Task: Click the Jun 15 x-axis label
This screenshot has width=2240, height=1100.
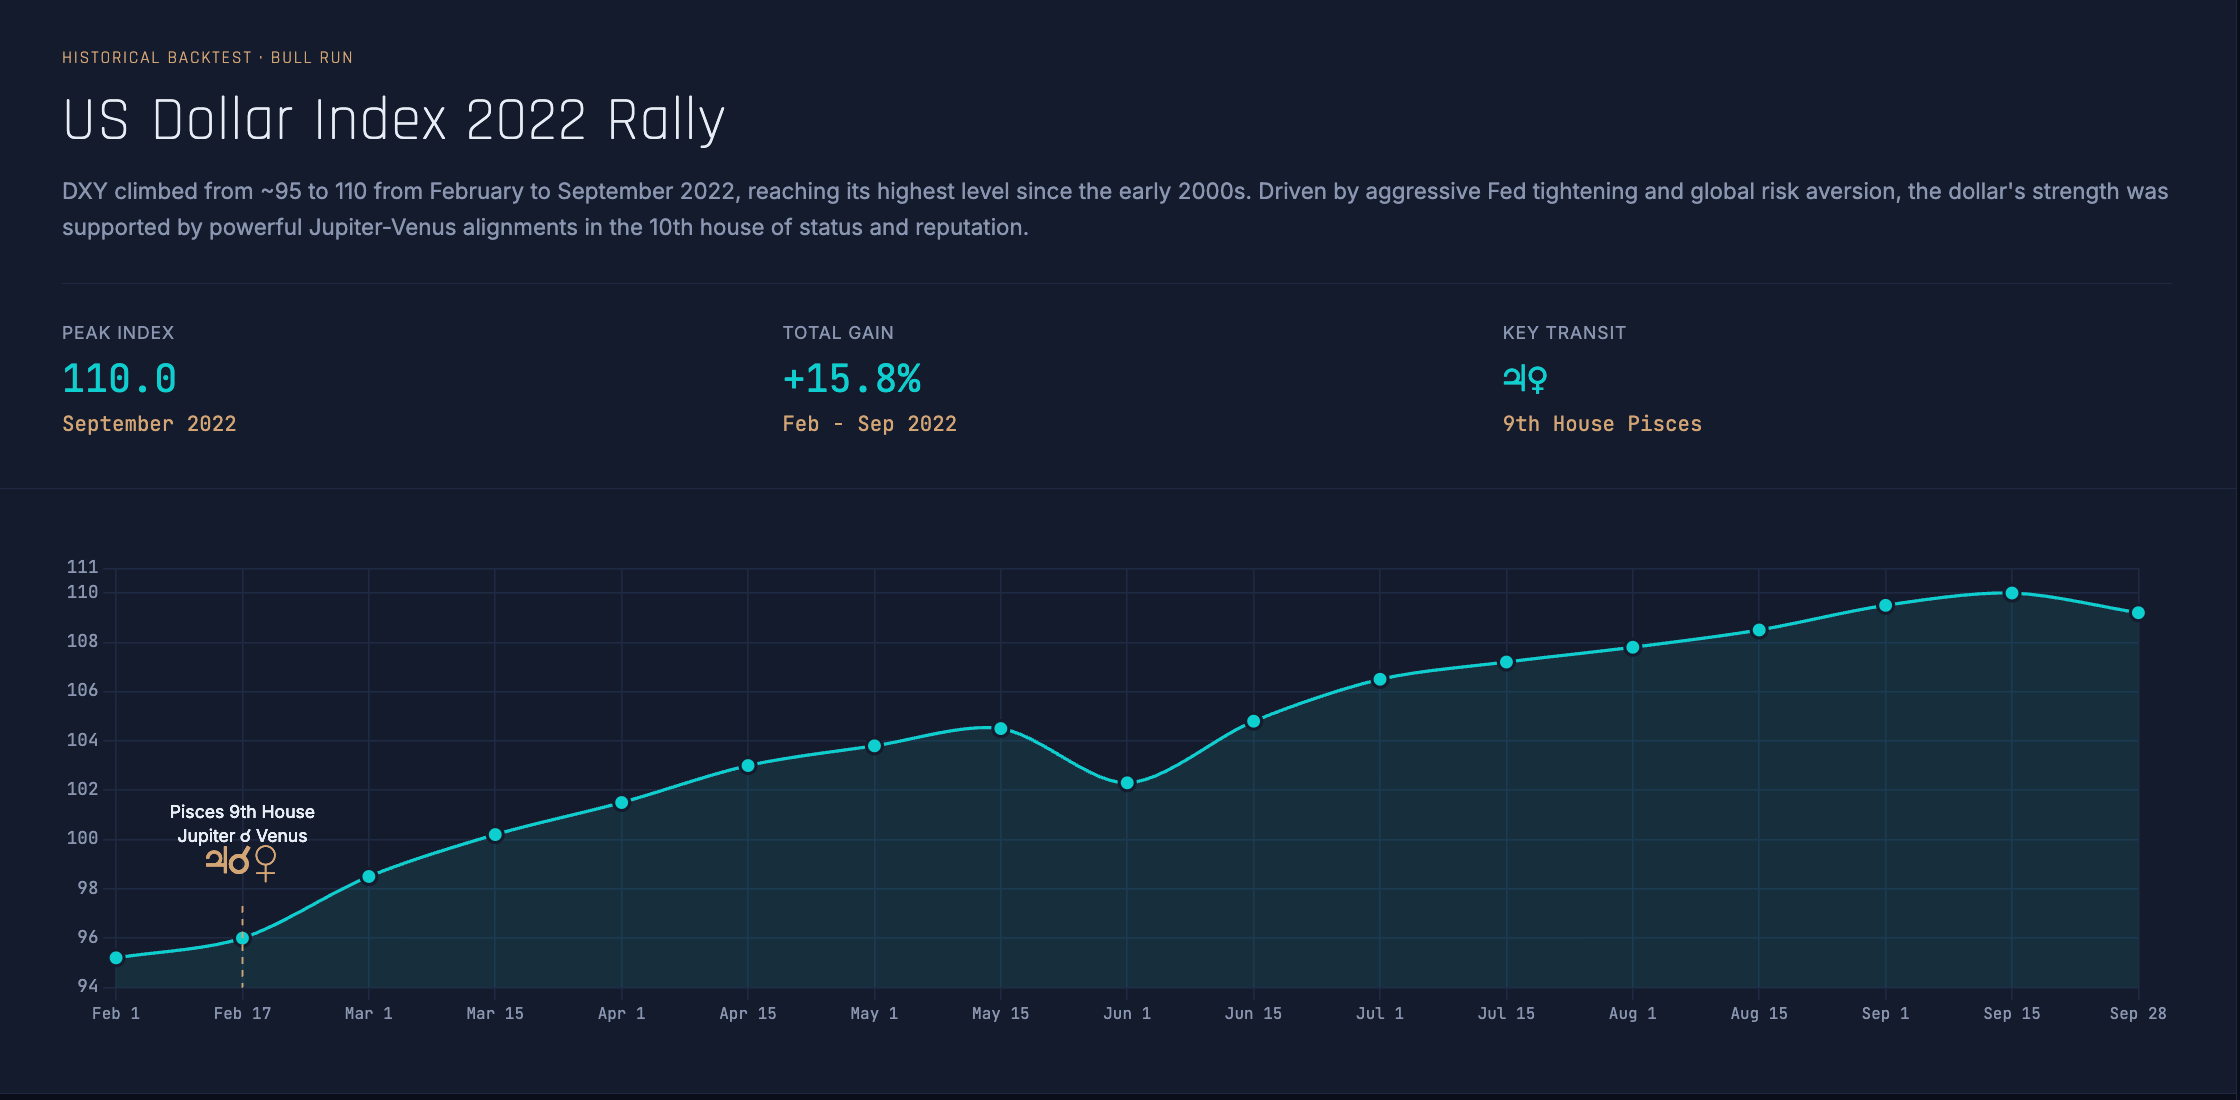Action: click(x=1253, y=1014)
